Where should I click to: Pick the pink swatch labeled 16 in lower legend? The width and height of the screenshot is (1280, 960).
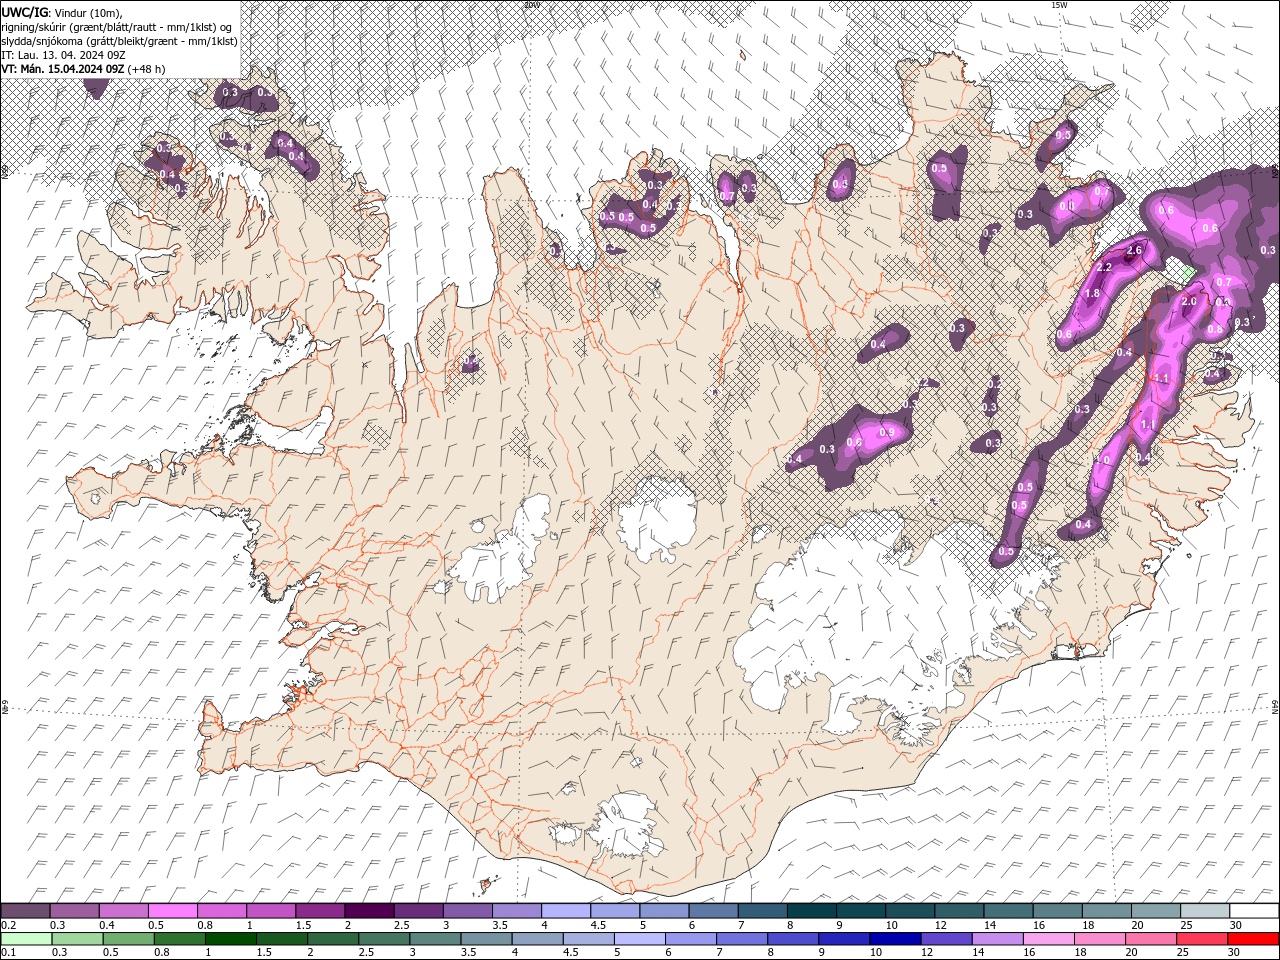(1047, 939)
